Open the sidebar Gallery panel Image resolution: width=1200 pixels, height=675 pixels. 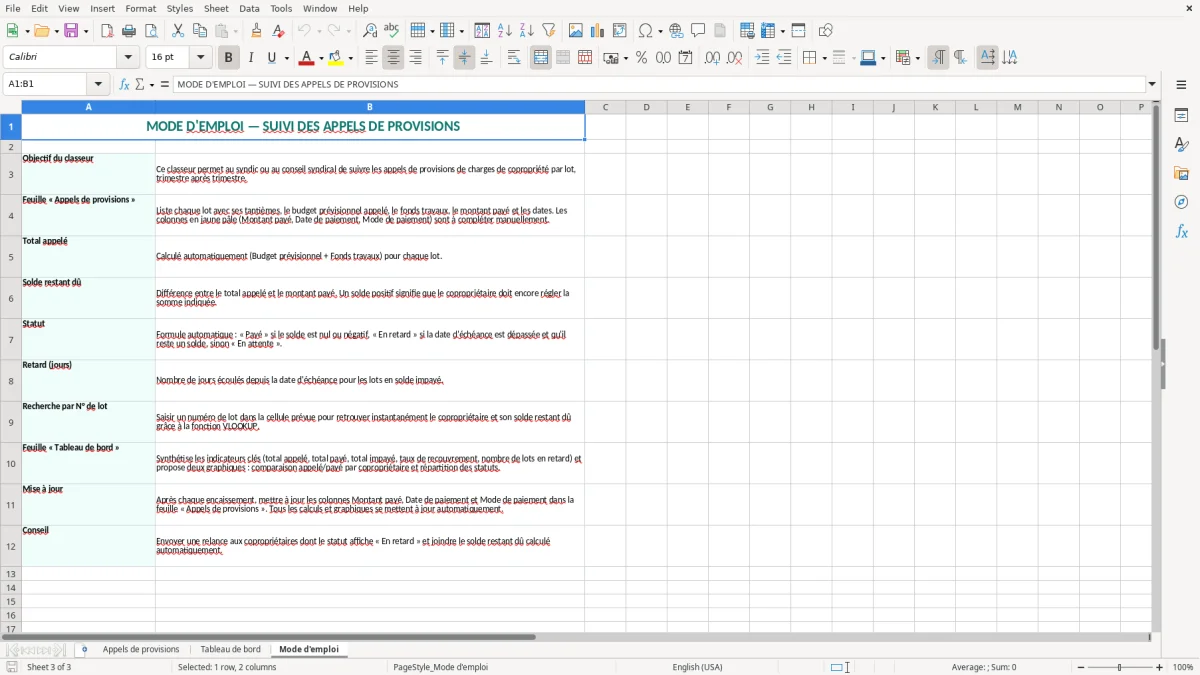click(x=1181, y=174)
